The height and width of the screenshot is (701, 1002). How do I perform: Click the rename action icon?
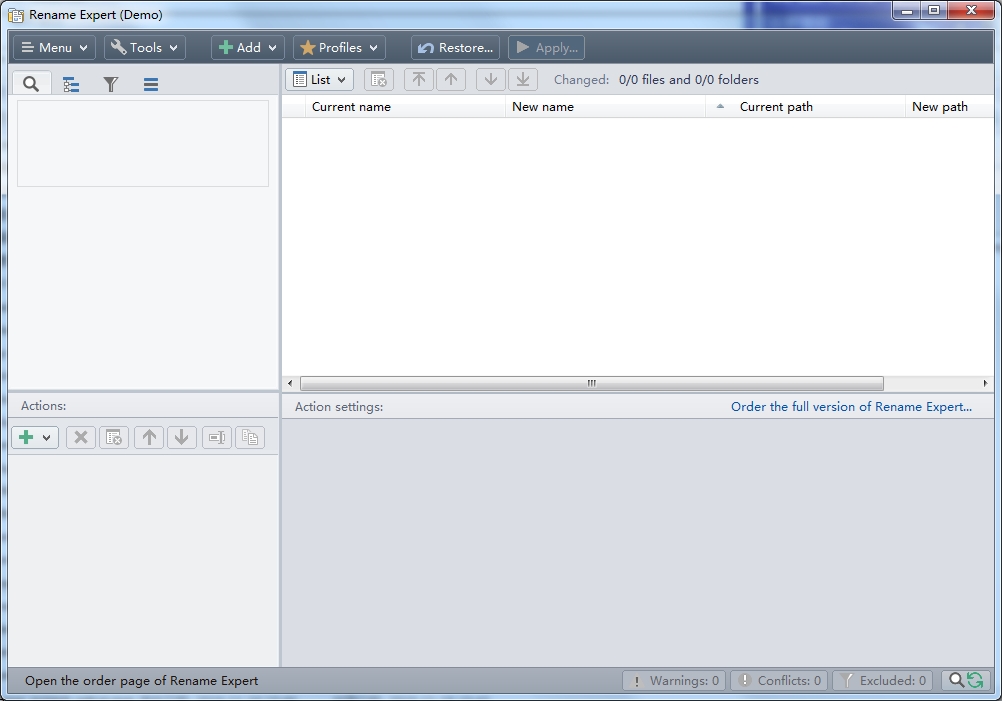pos(217,438)
